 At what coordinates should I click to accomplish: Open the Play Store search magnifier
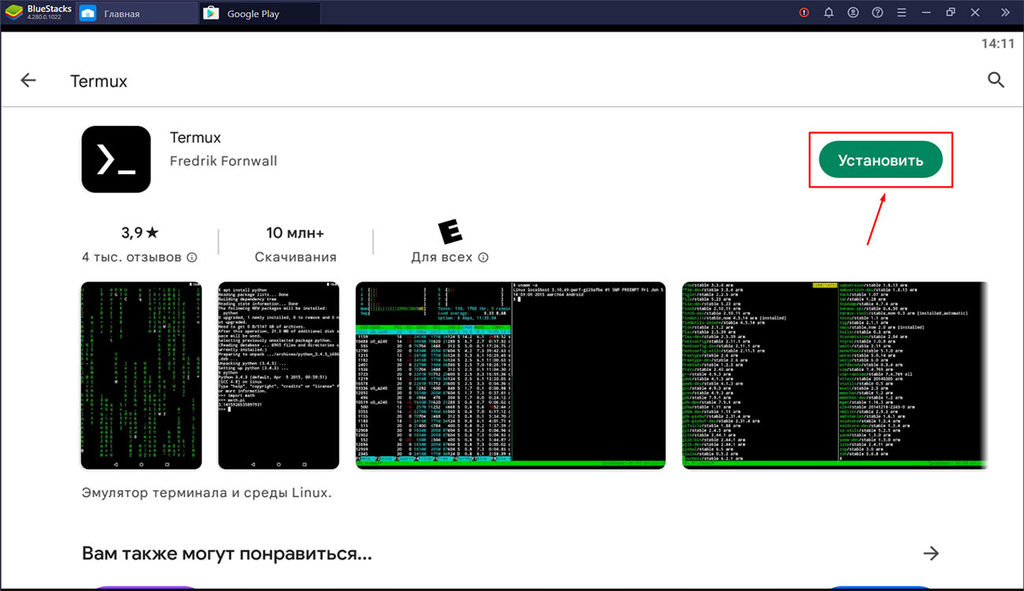pyautogui.click(x=995, y=80)
